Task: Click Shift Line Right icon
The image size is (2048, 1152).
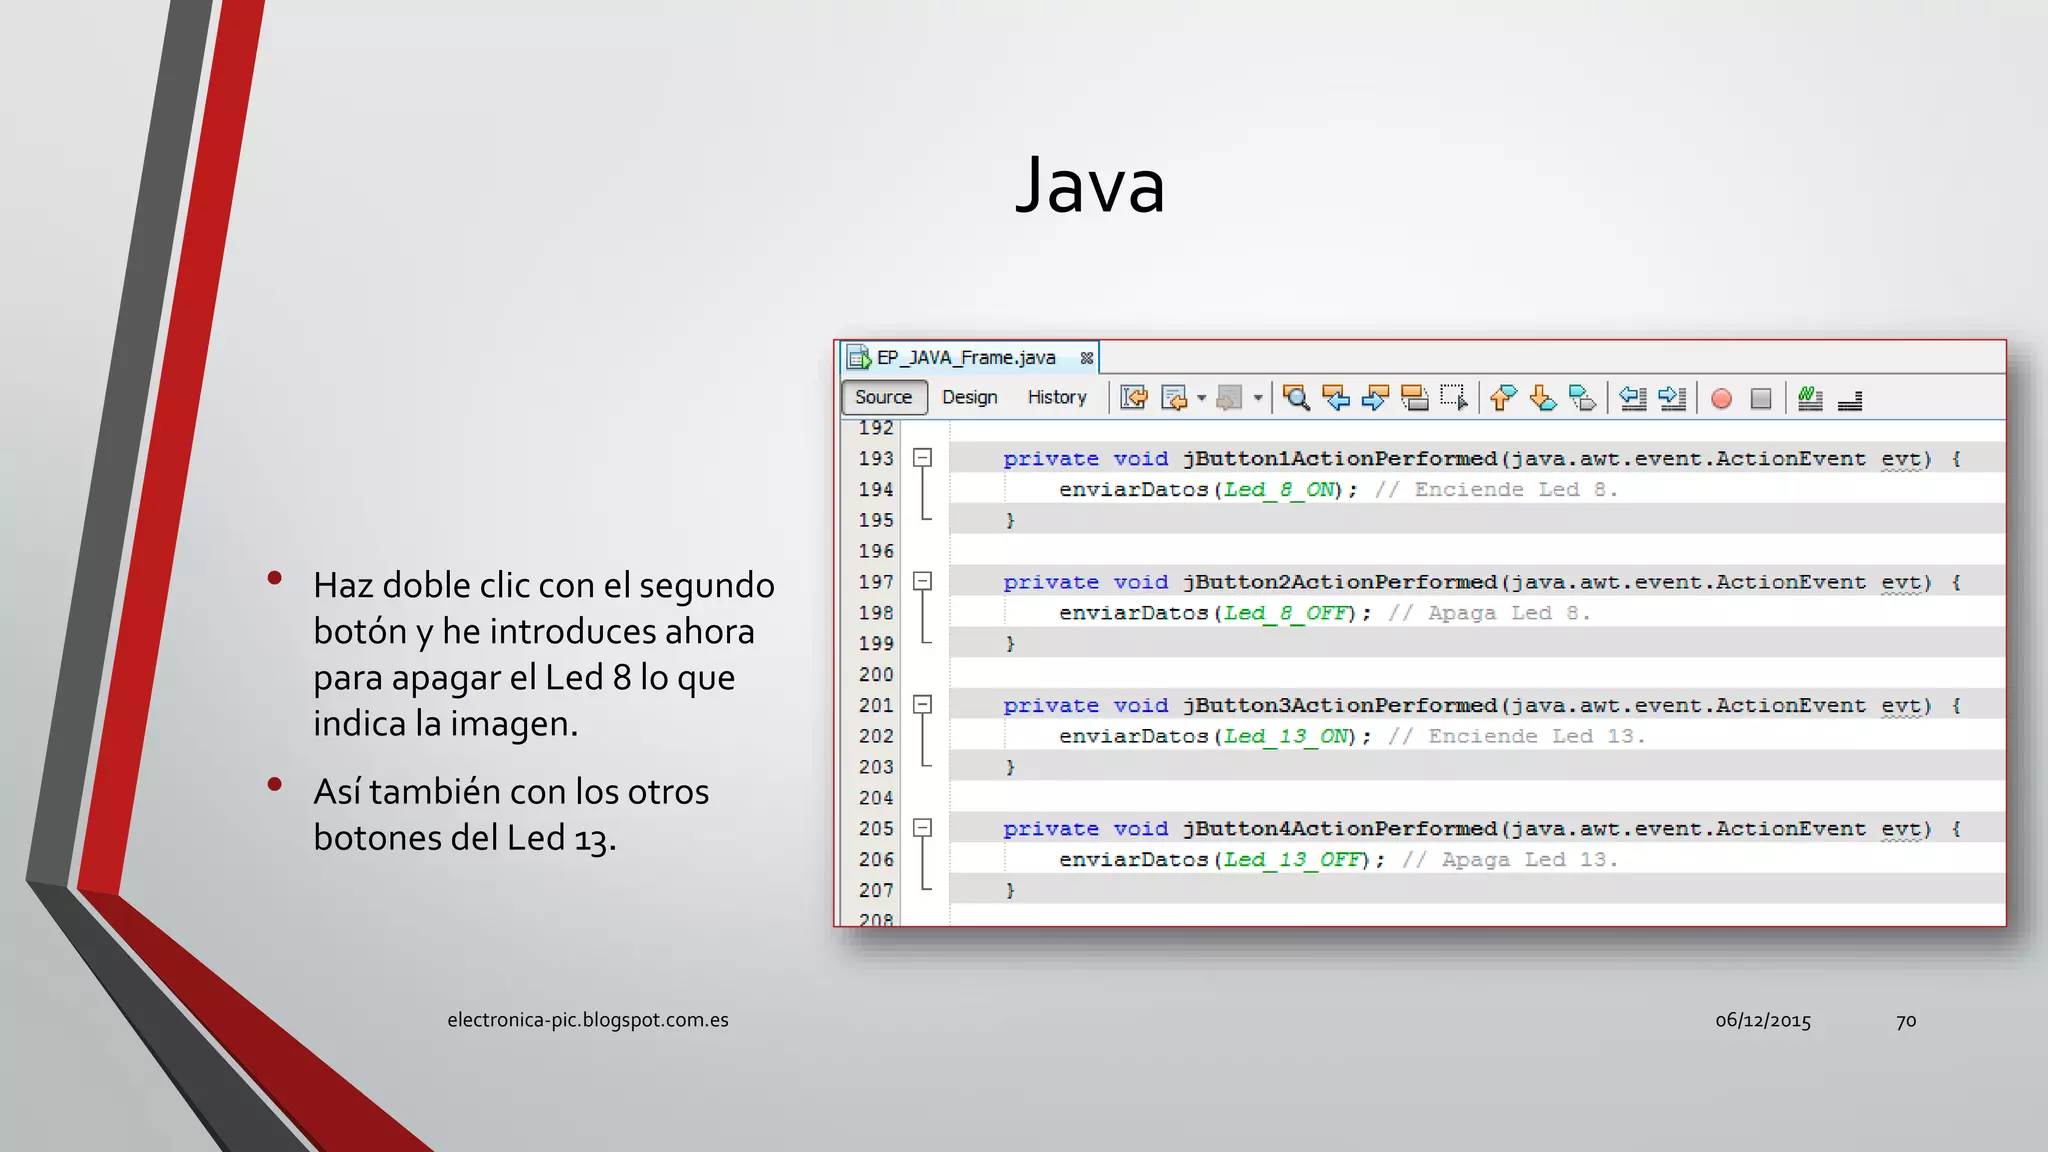Action: point(1672,398)
